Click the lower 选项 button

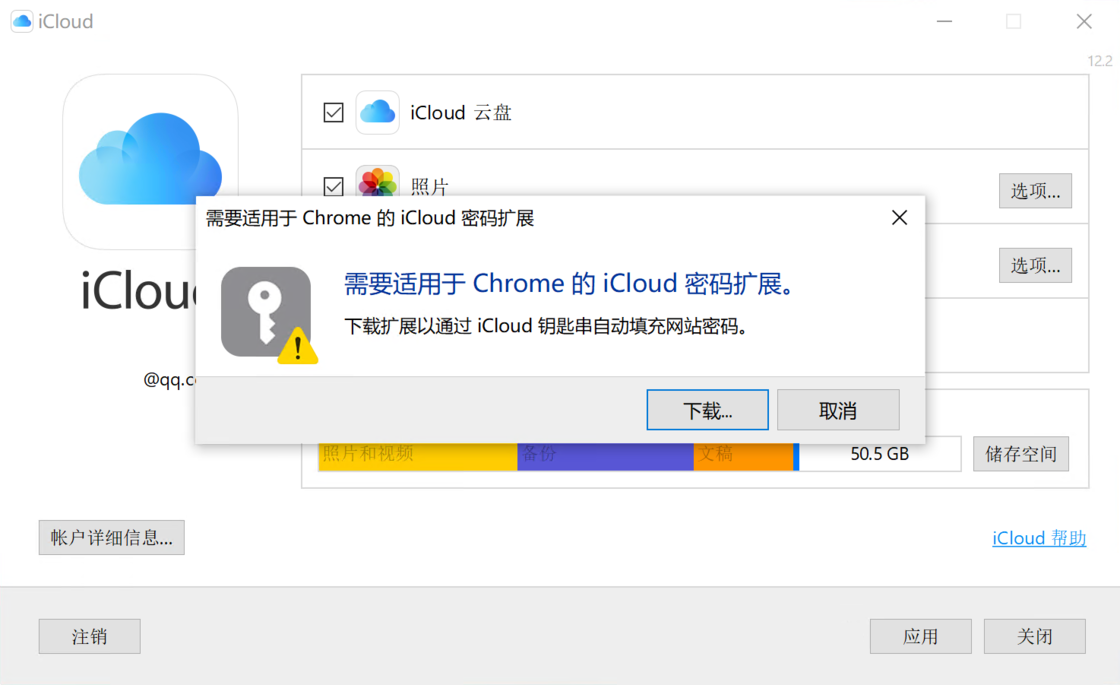1035,263
